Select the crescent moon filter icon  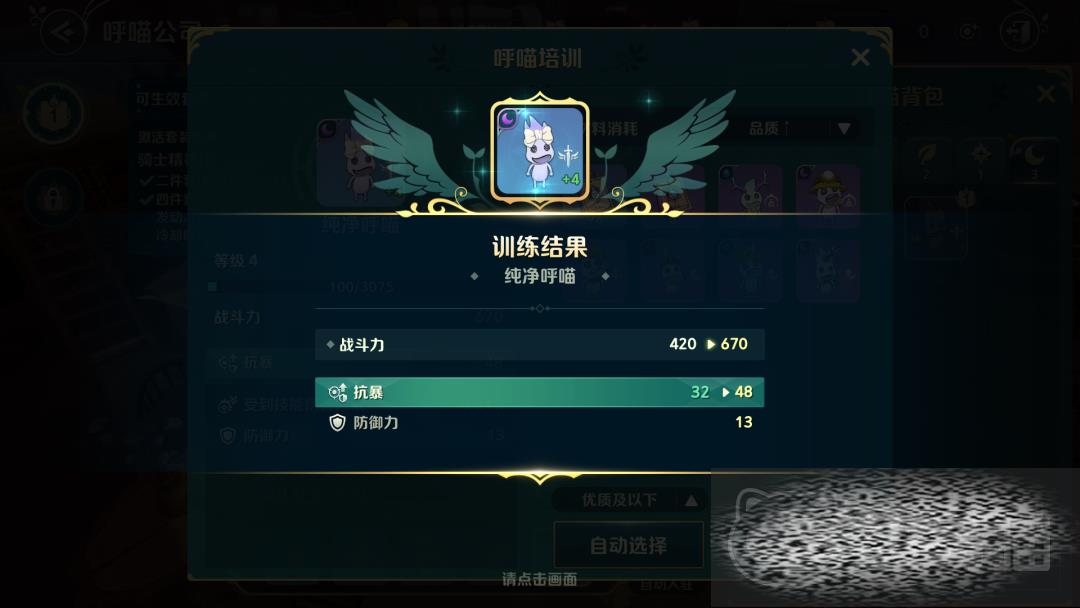coord(1035,159)
